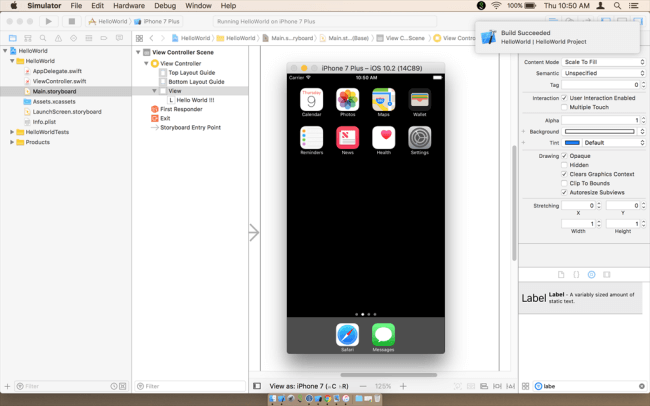This screenshot has height=406, width=650.
Task: Collapse the View Controller Scene
Action: pyautogui.click(x=138, y=52)
